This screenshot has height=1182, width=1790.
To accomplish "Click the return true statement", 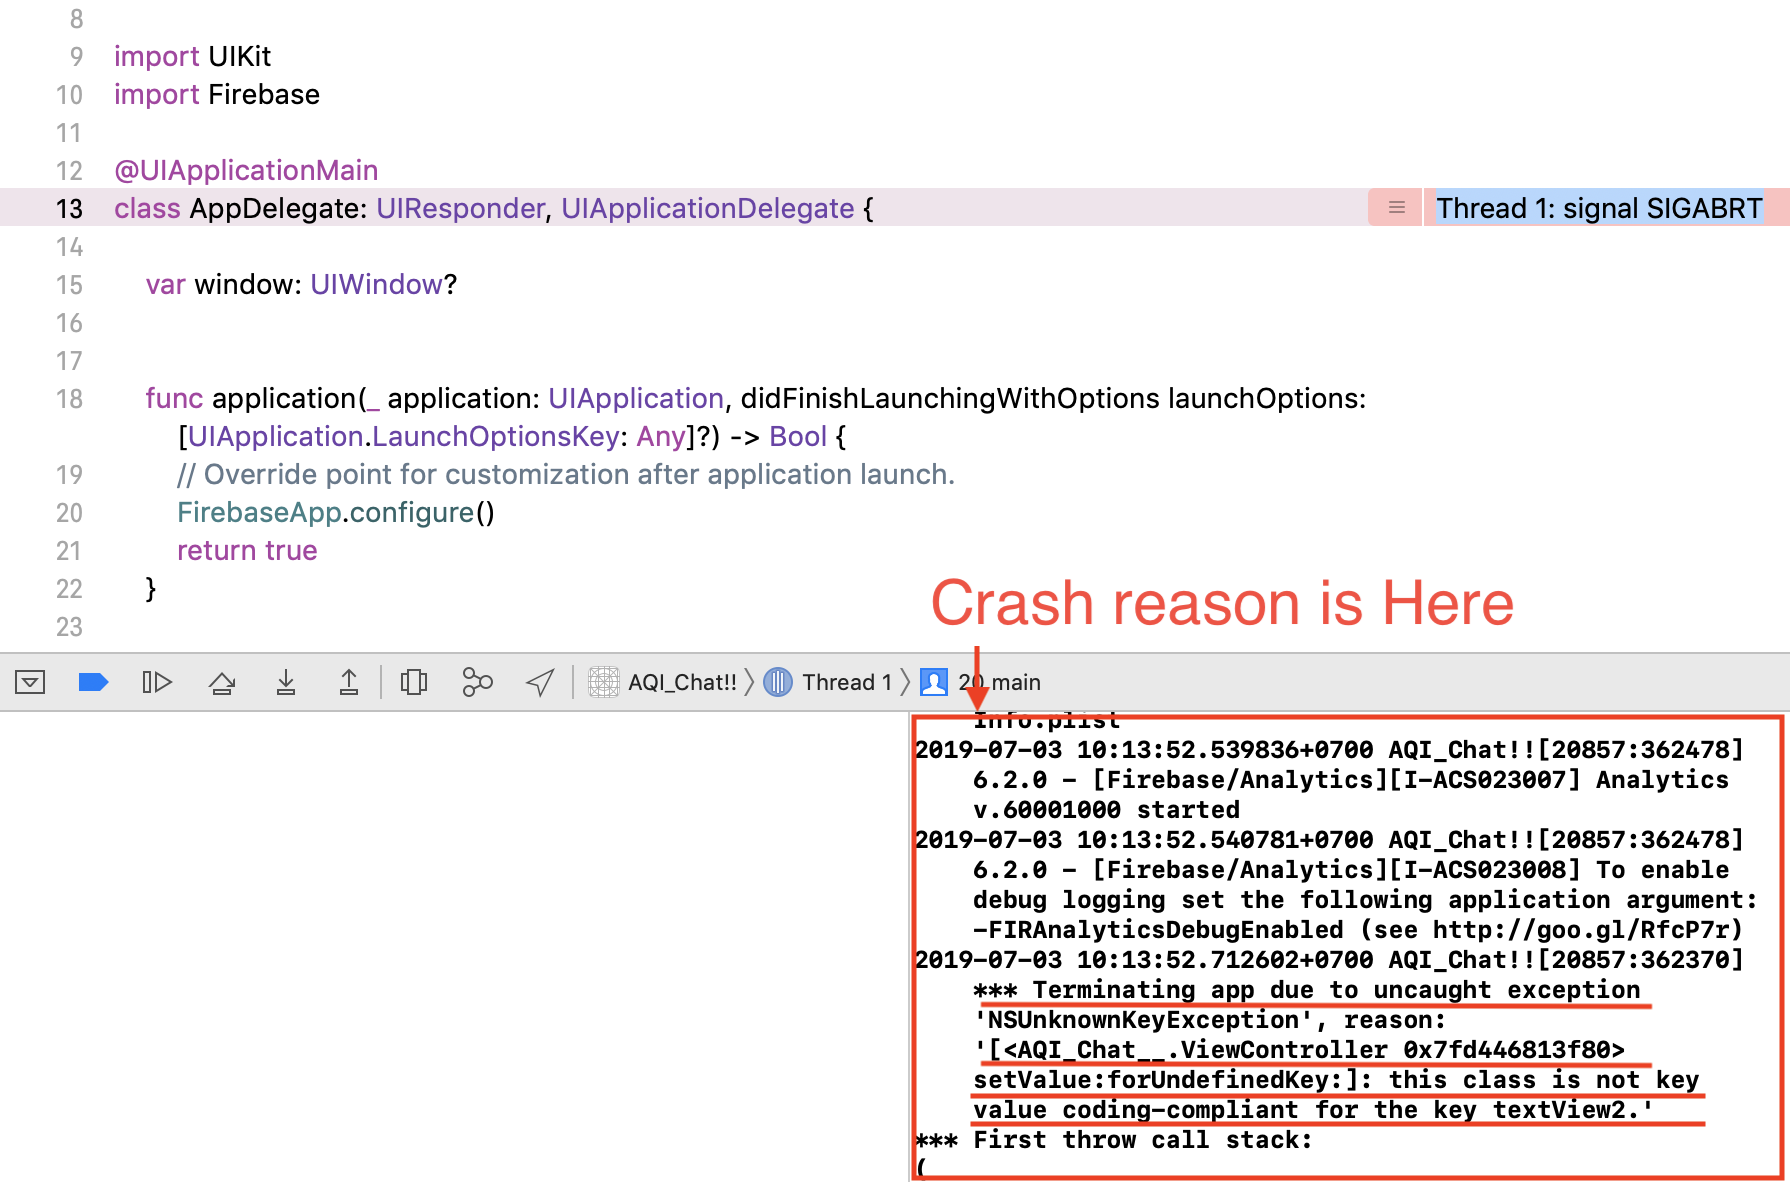I will 247,550.
